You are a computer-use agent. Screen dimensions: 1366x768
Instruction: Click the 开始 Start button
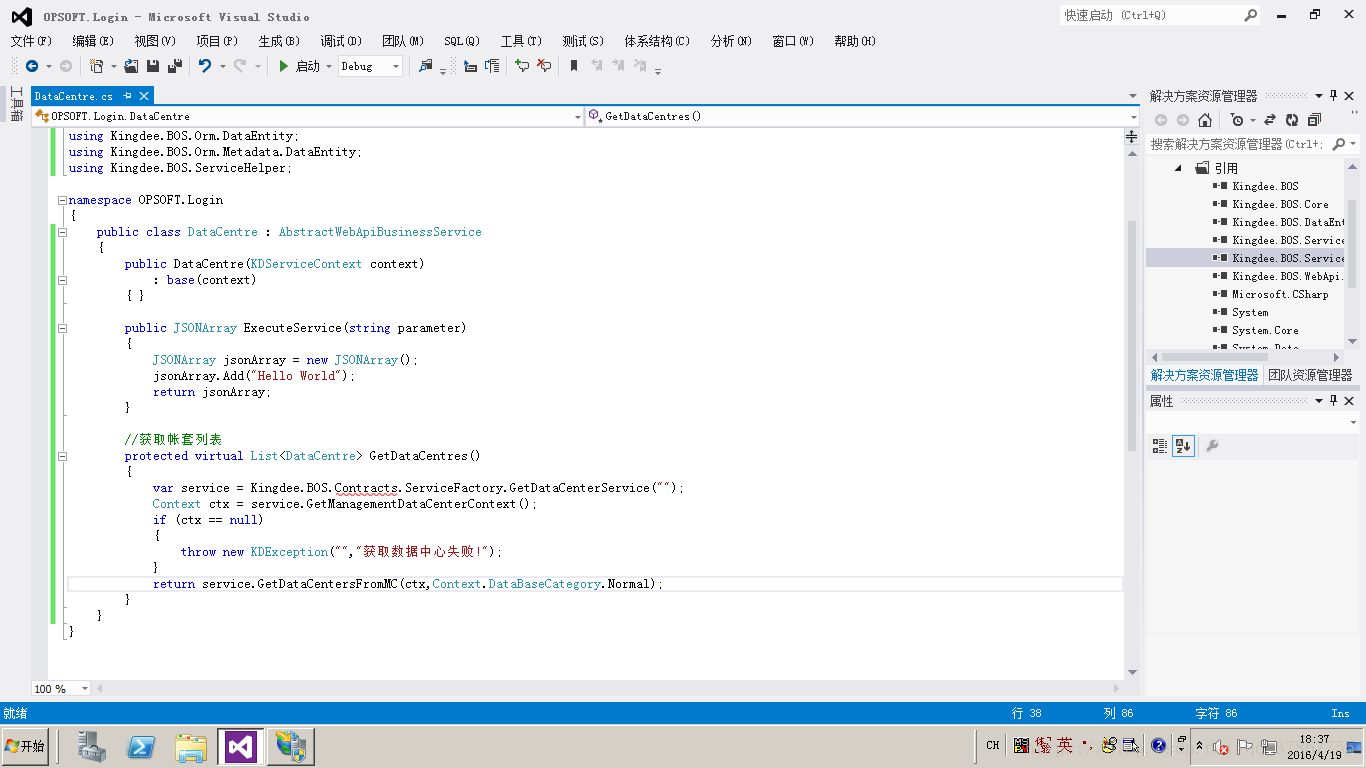(x=26, y=746)
